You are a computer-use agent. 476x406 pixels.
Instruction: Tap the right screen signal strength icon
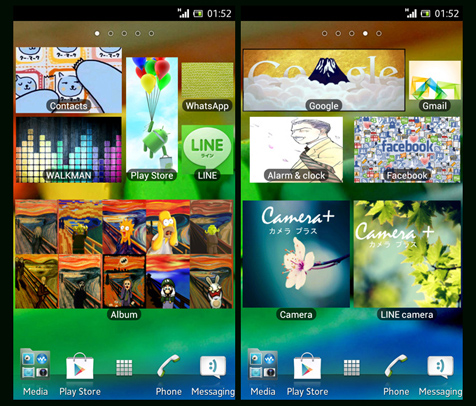coord(411,13)
